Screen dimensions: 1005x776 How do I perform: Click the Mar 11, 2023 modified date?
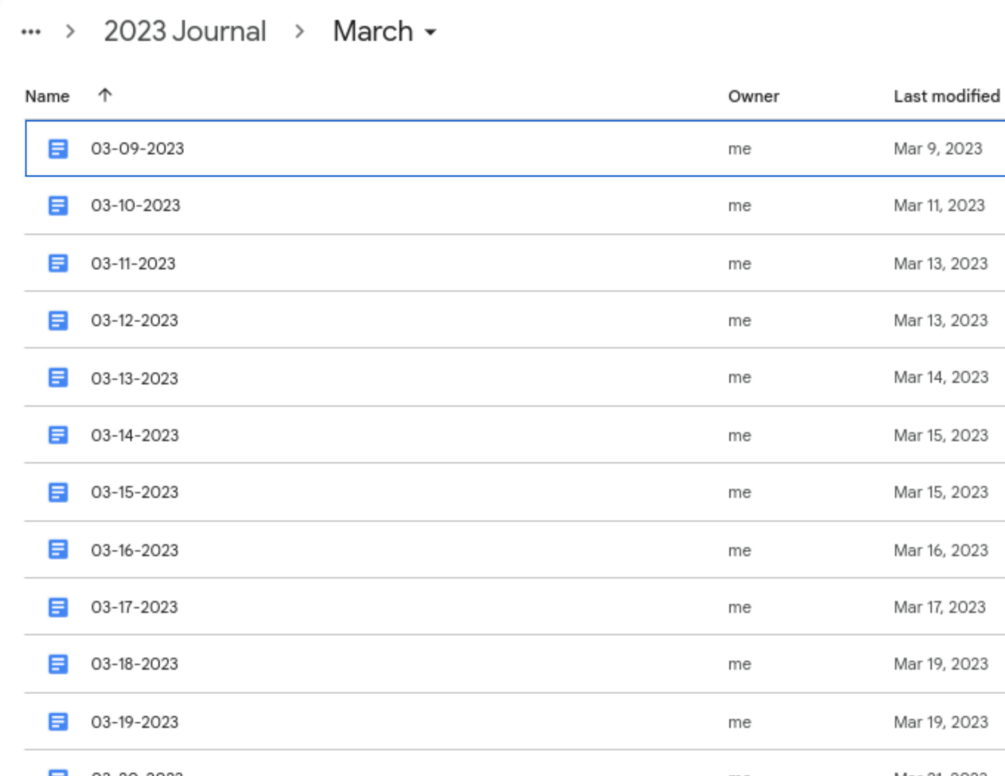point(939,206)
